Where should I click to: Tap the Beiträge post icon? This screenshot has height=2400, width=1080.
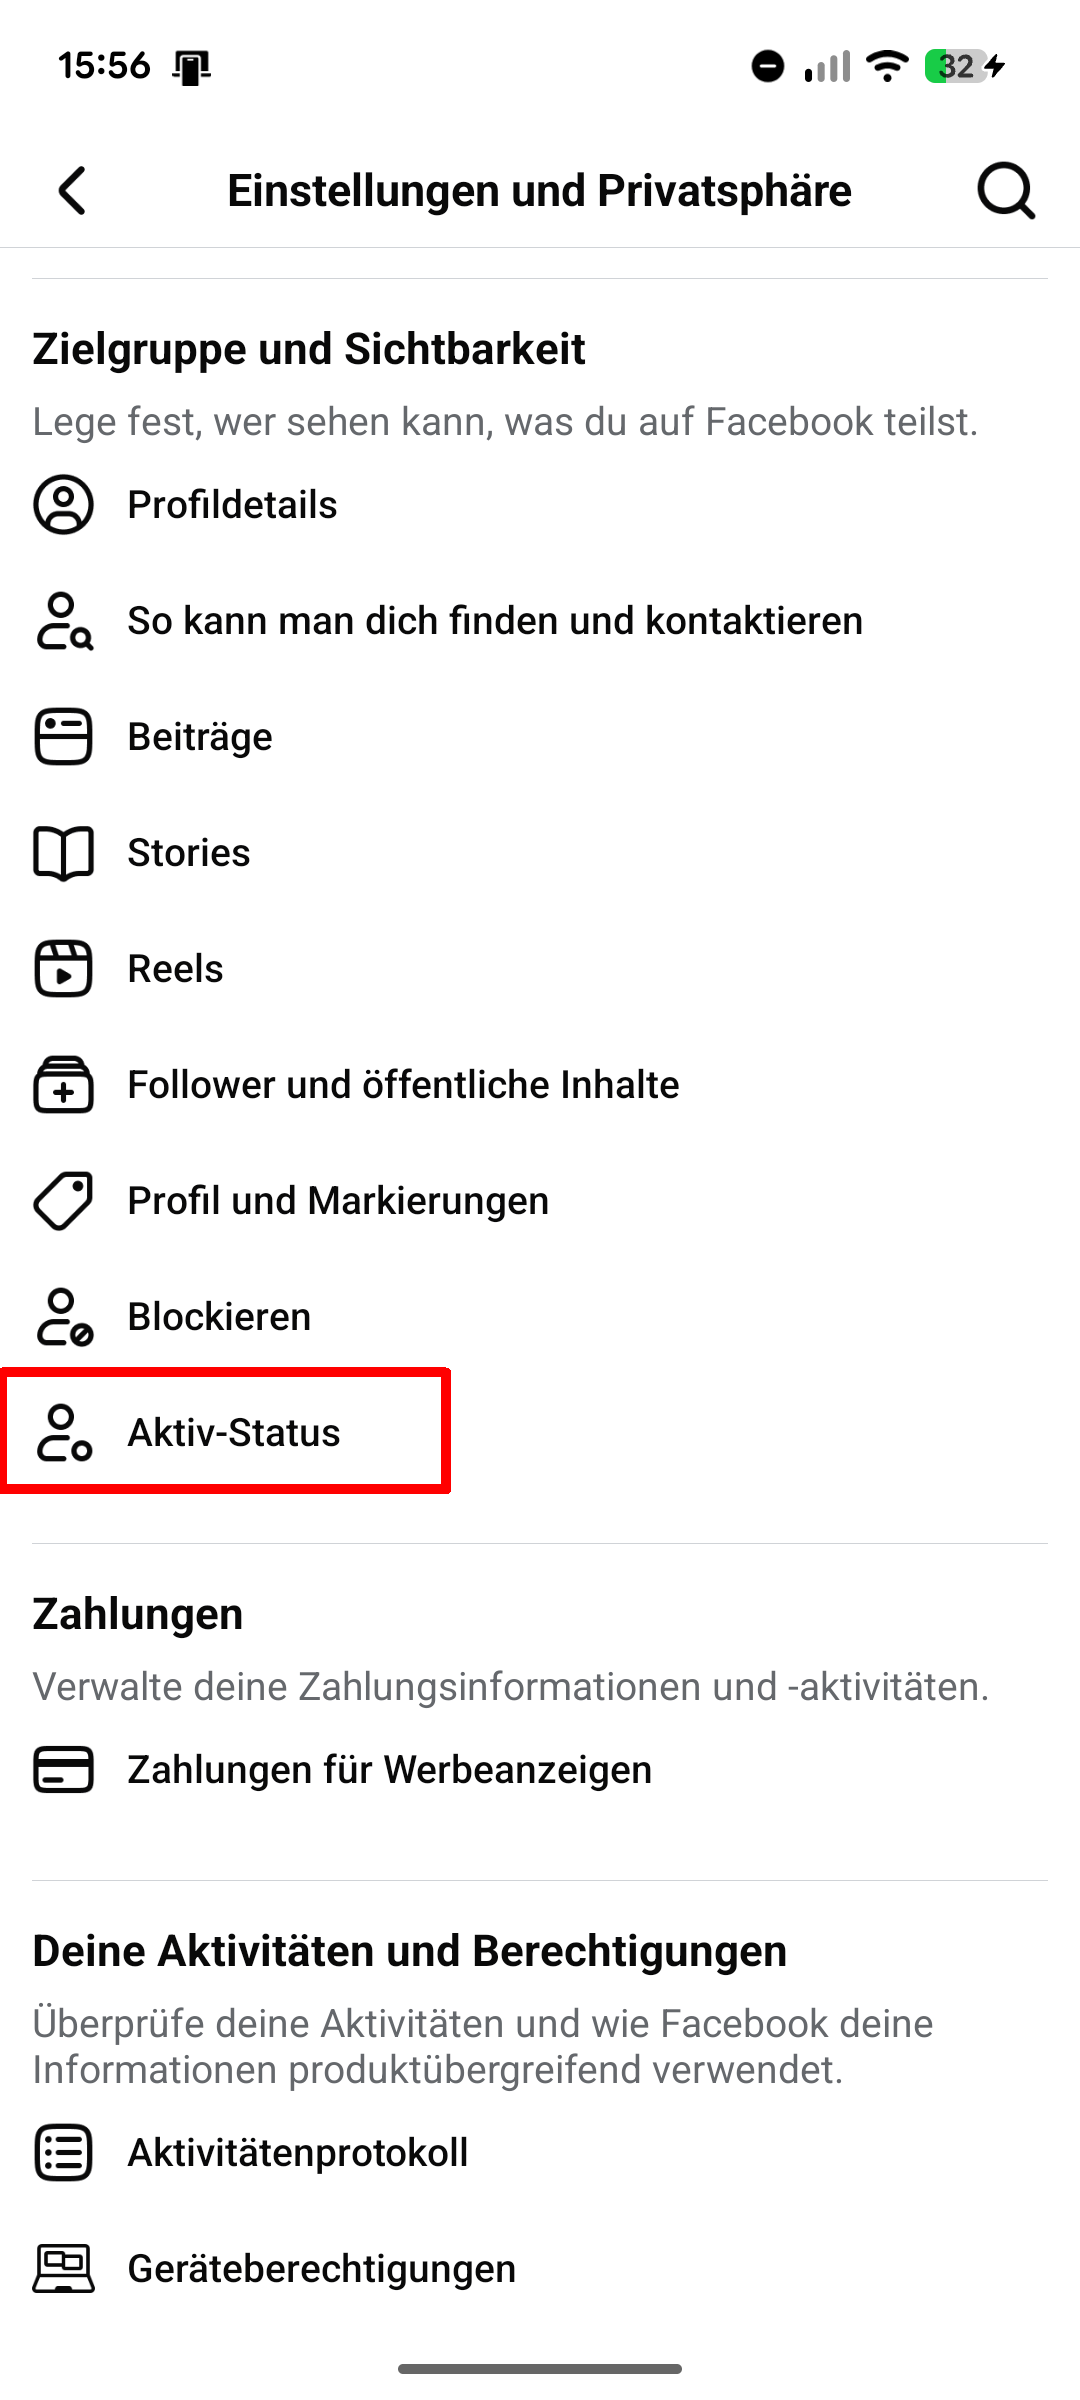click(64, 737)
